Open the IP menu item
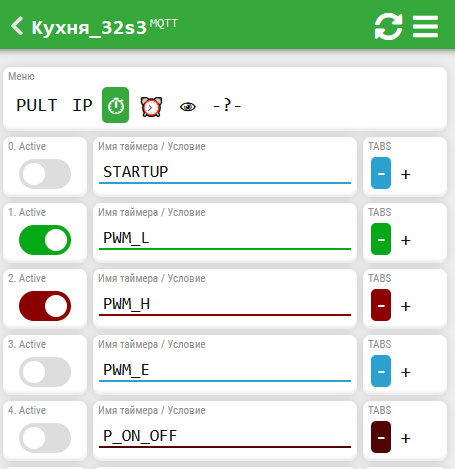 [x=82, y=105]
